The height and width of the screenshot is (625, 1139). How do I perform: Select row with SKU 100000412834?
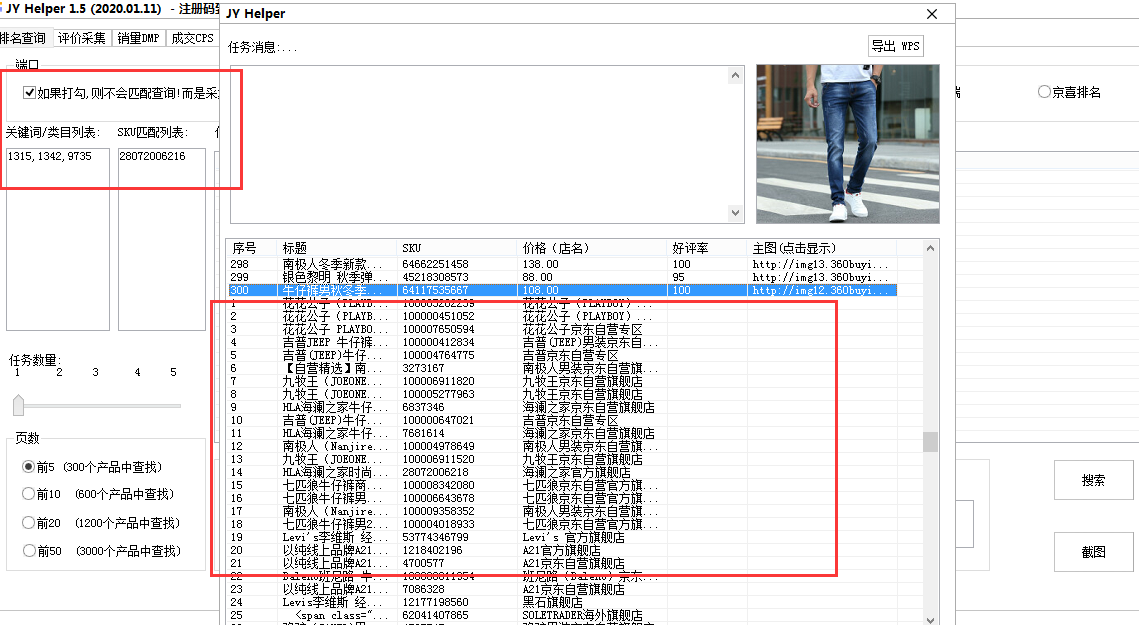pos(562,342)
